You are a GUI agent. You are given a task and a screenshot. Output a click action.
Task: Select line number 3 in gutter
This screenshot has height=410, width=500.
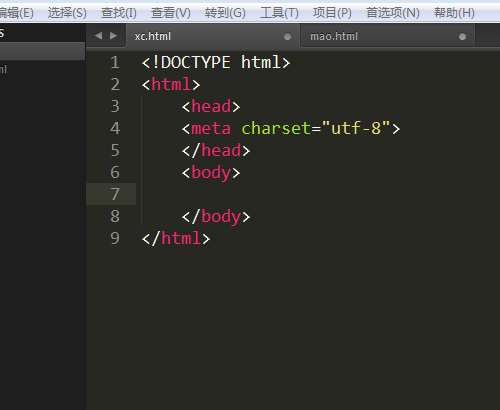[115, 106]
